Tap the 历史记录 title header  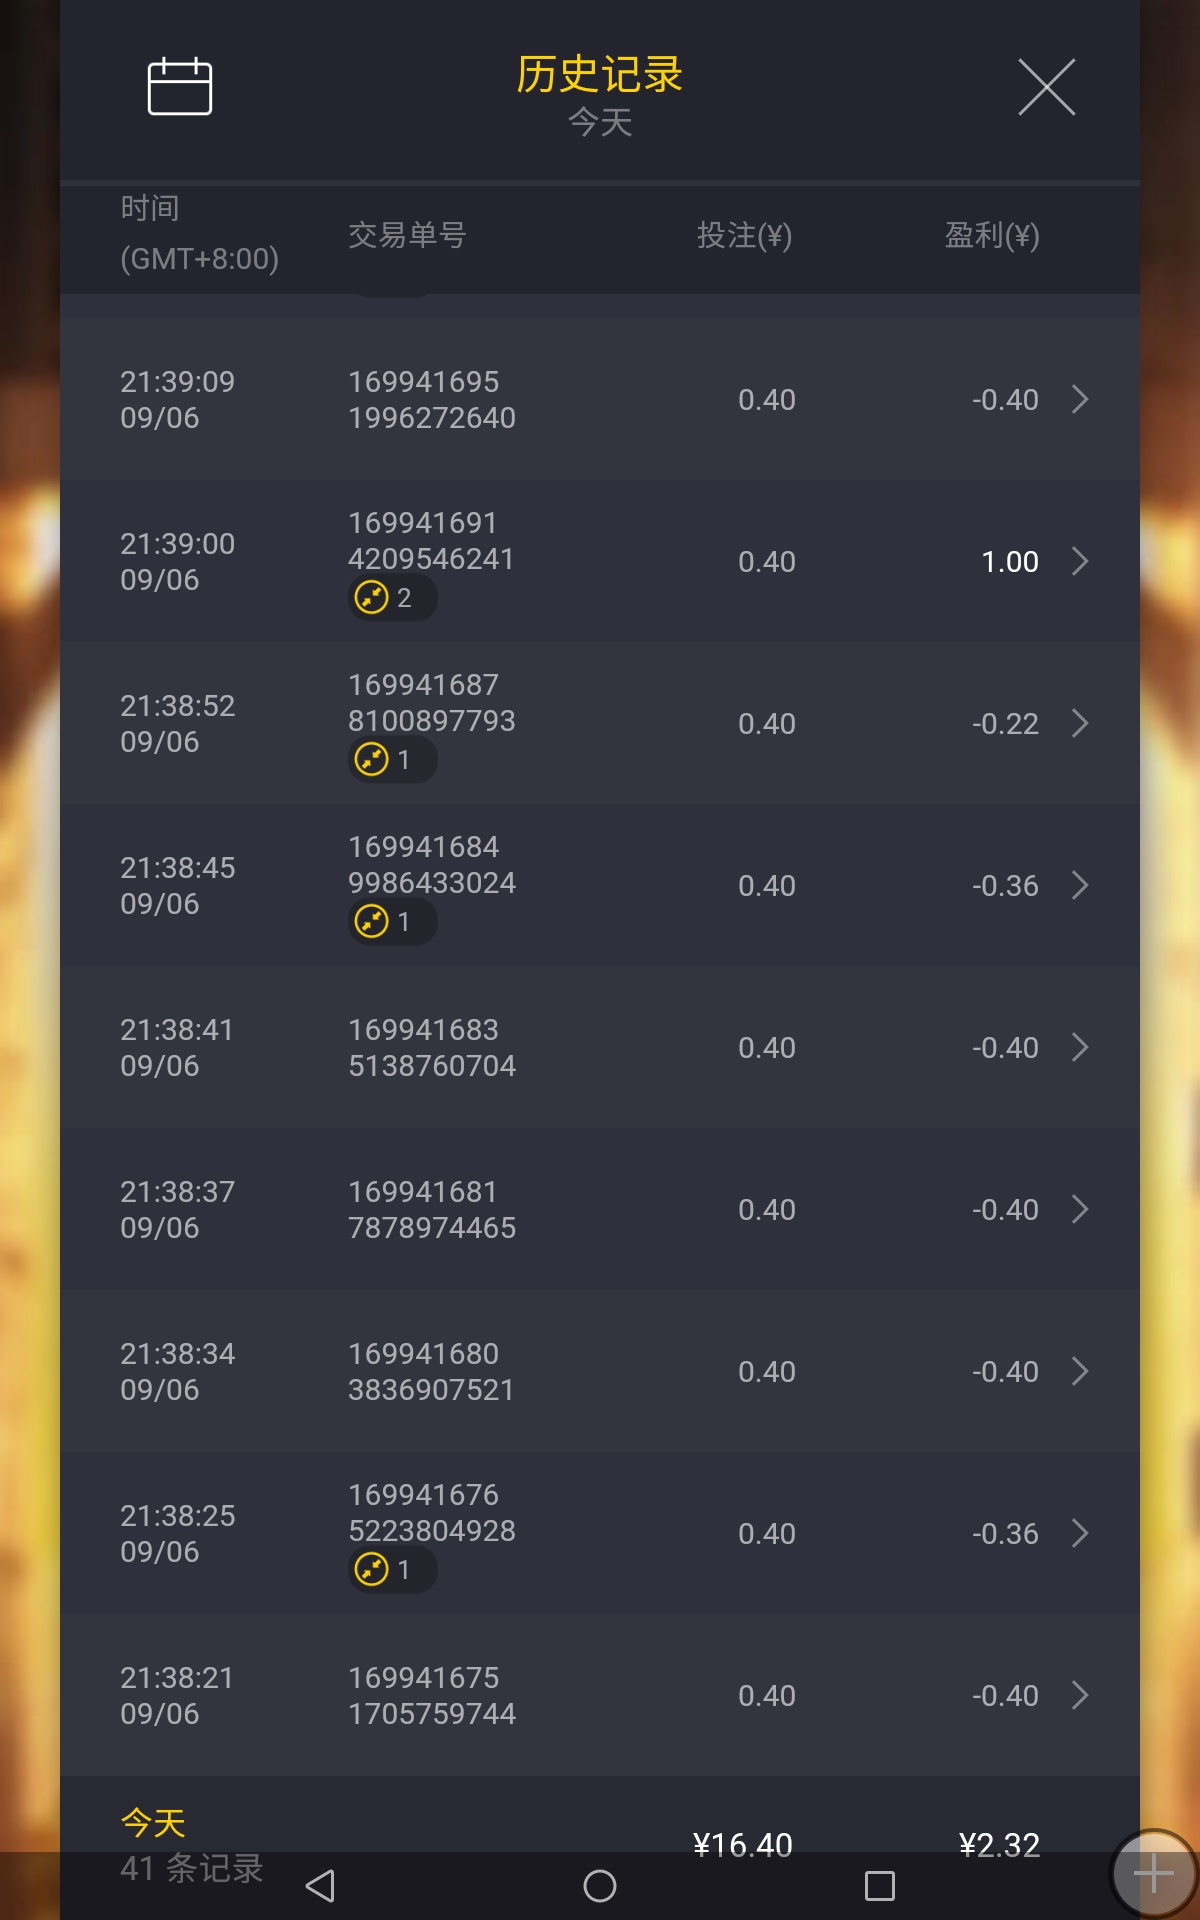(600, 74)
